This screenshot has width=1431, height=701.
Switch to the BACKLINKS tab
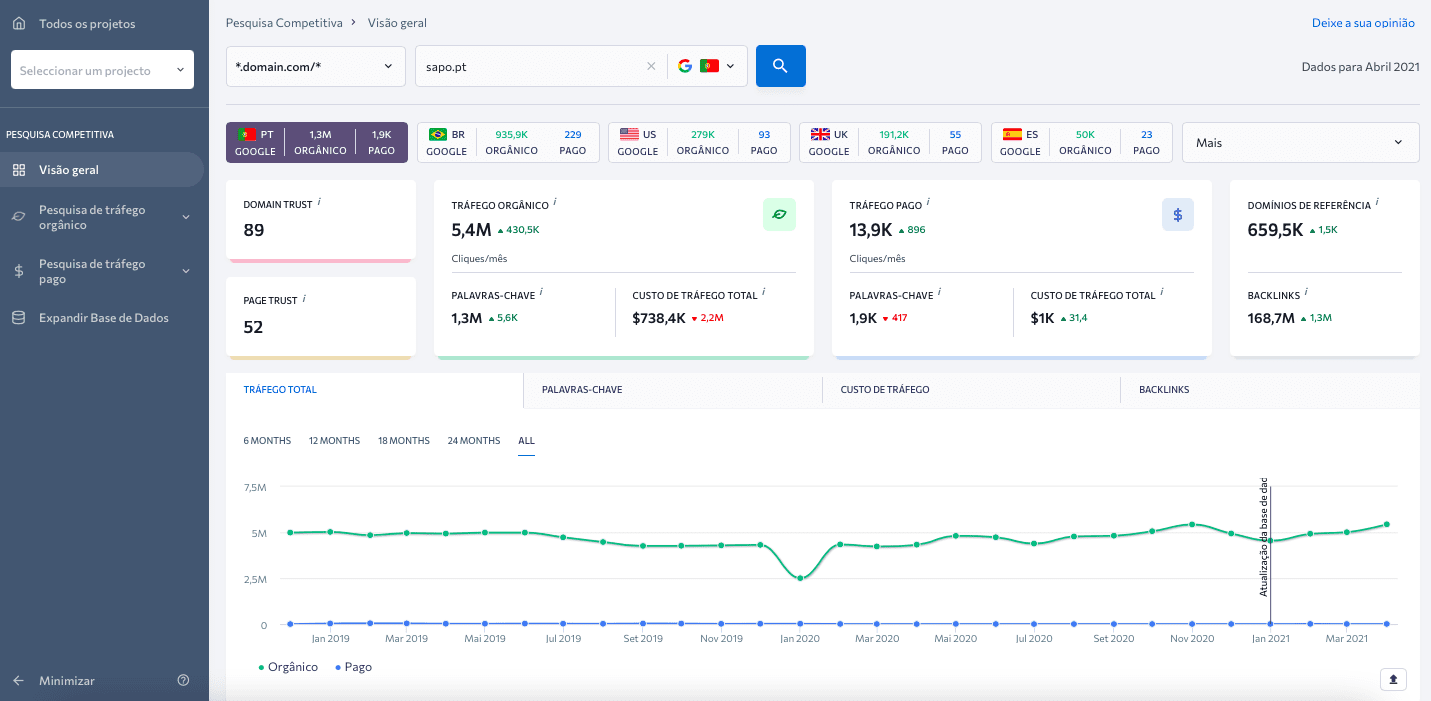point(1163,389)
